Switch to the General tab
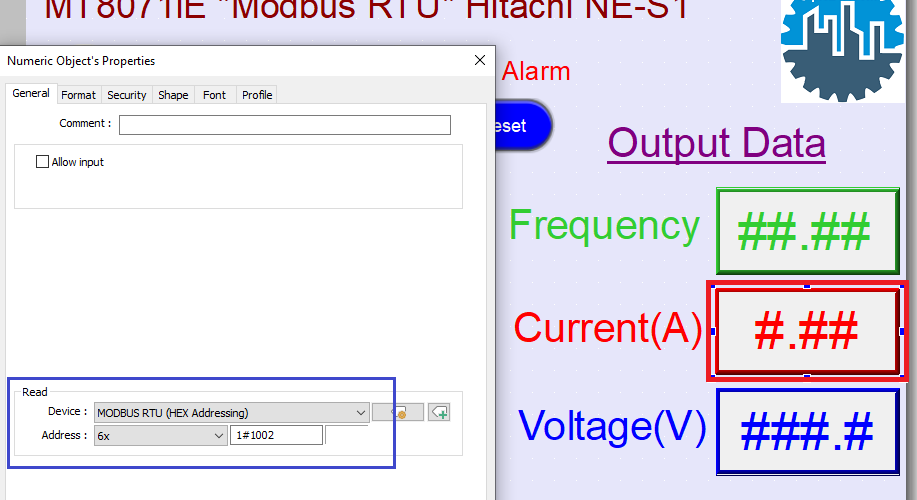 coord(31,94)
